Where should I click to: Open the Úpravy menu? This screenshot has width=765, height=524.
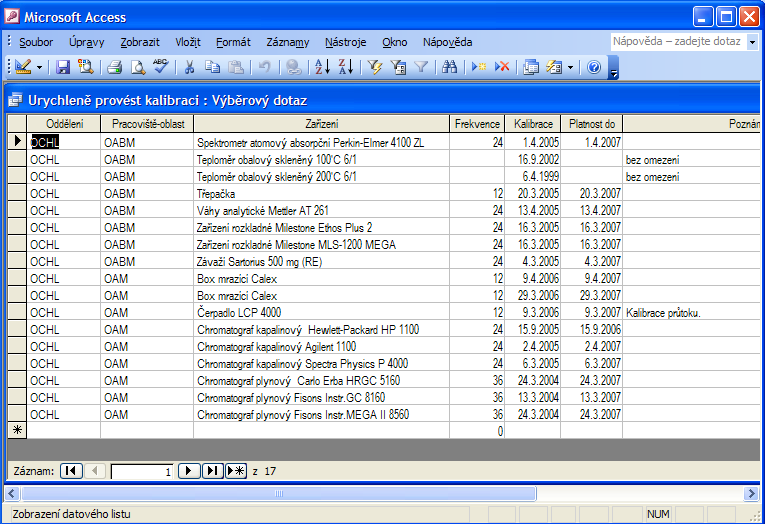(x=86, y=42)
